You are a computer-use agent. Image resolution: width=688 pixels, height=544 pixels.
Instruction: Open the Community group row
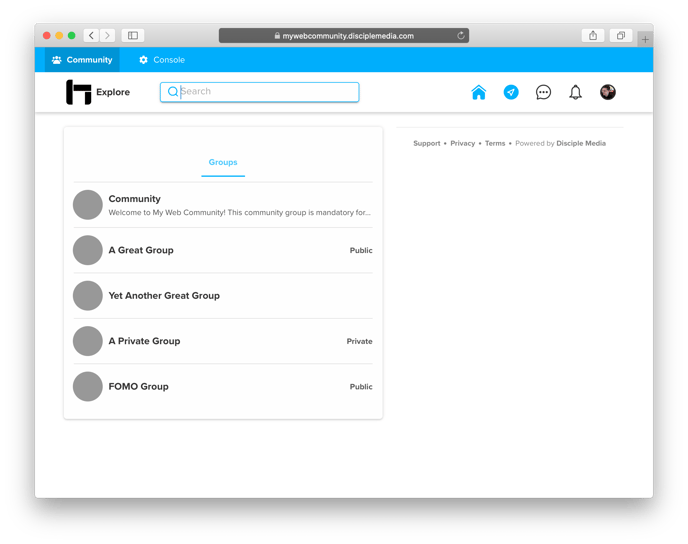(x=223, y=205)
